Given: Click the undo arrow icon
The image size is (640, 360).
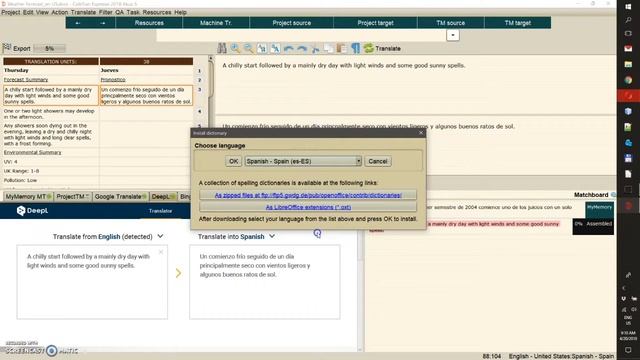Looking at the screenshot, I should 289,49.
